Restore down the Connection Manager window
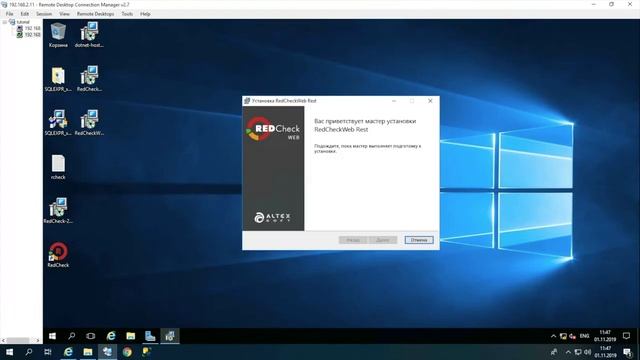 [611, 4]
